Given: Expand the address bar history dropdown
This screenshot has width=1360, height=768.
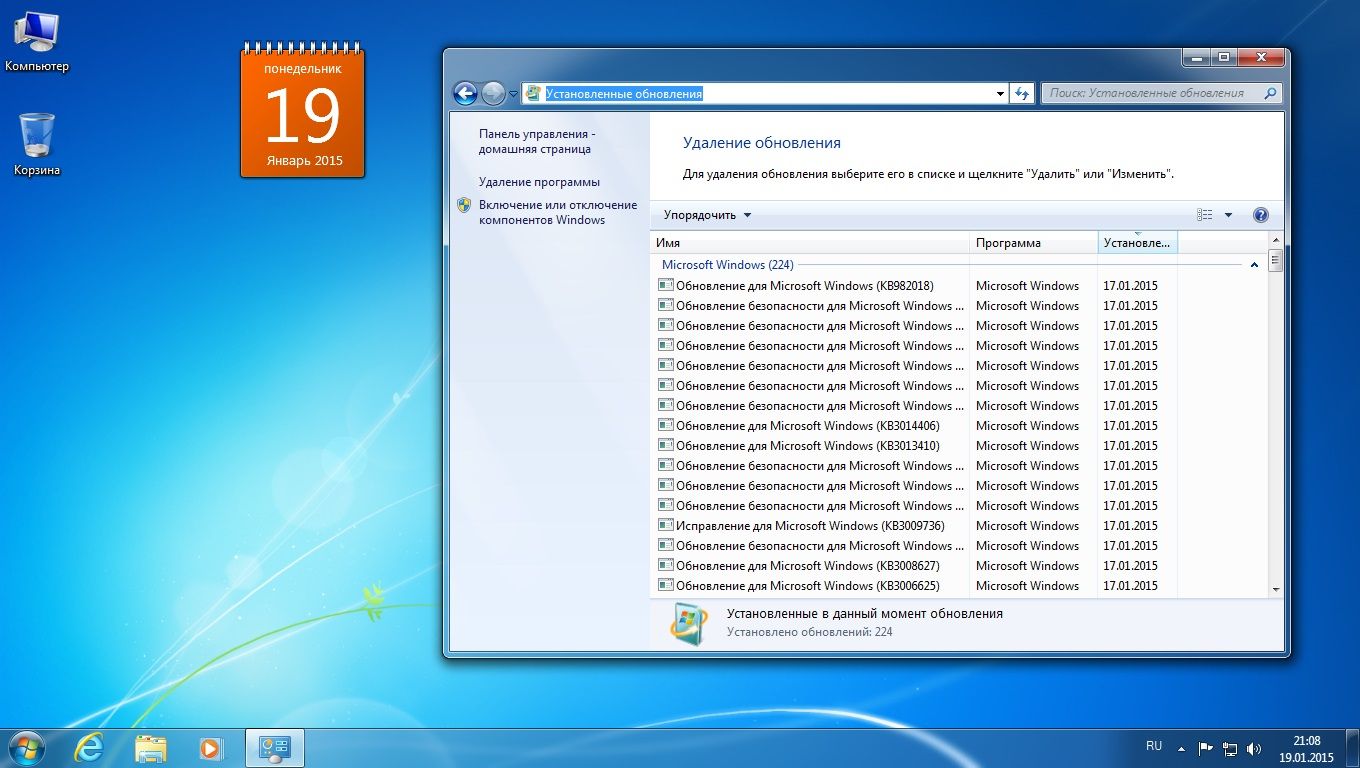Looking at the screenshot, I should [x=1000, y=93].
